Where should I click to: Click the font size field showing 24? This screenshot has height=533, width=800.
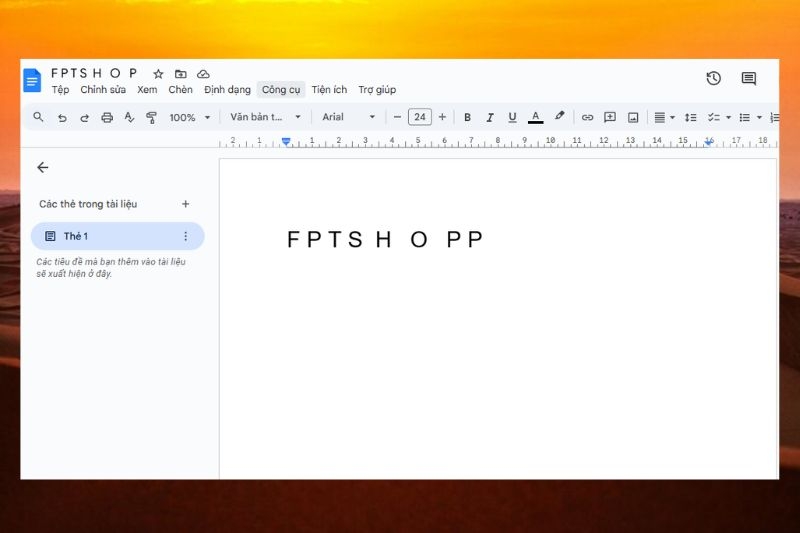point(420,117)
